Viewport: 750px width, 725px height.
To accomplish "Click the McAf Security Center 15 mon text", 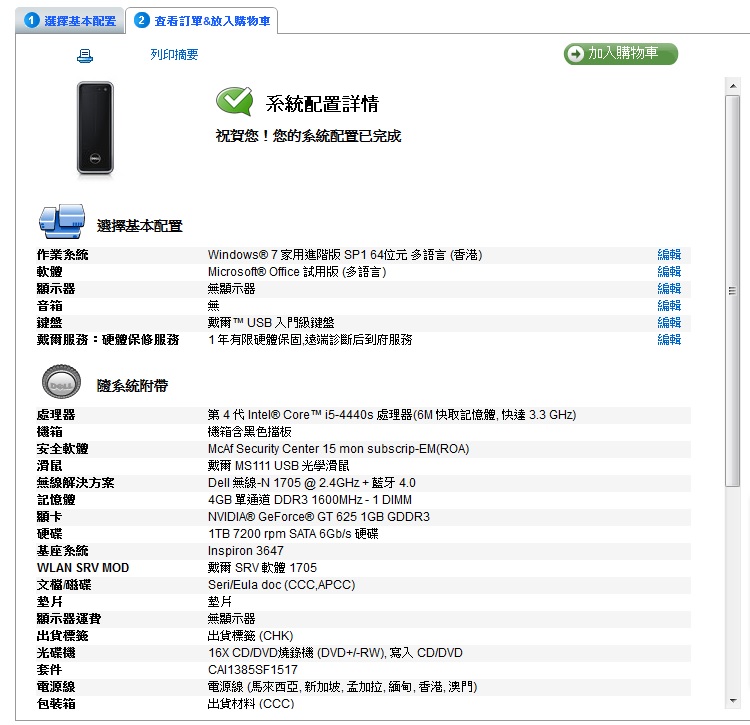I will tap(338, 449).
